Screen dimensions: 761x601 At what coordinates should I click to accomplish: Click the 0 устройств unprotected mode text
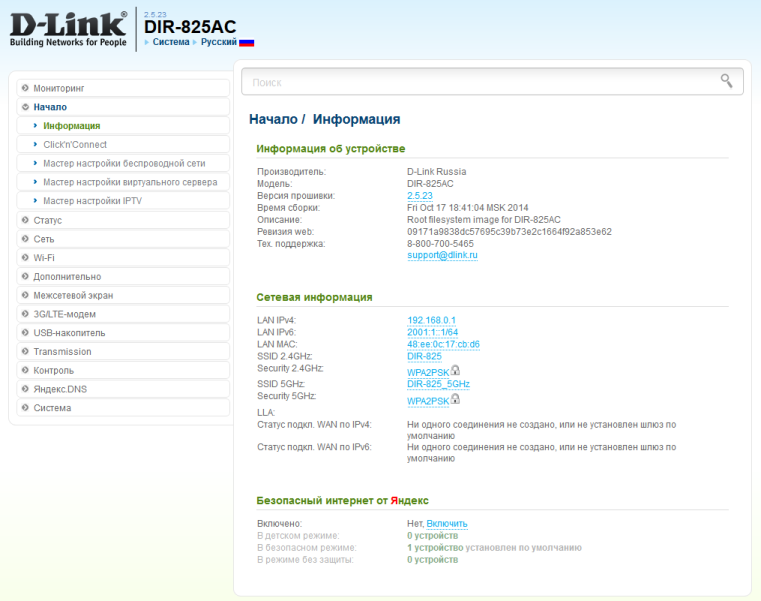(432, 560)
